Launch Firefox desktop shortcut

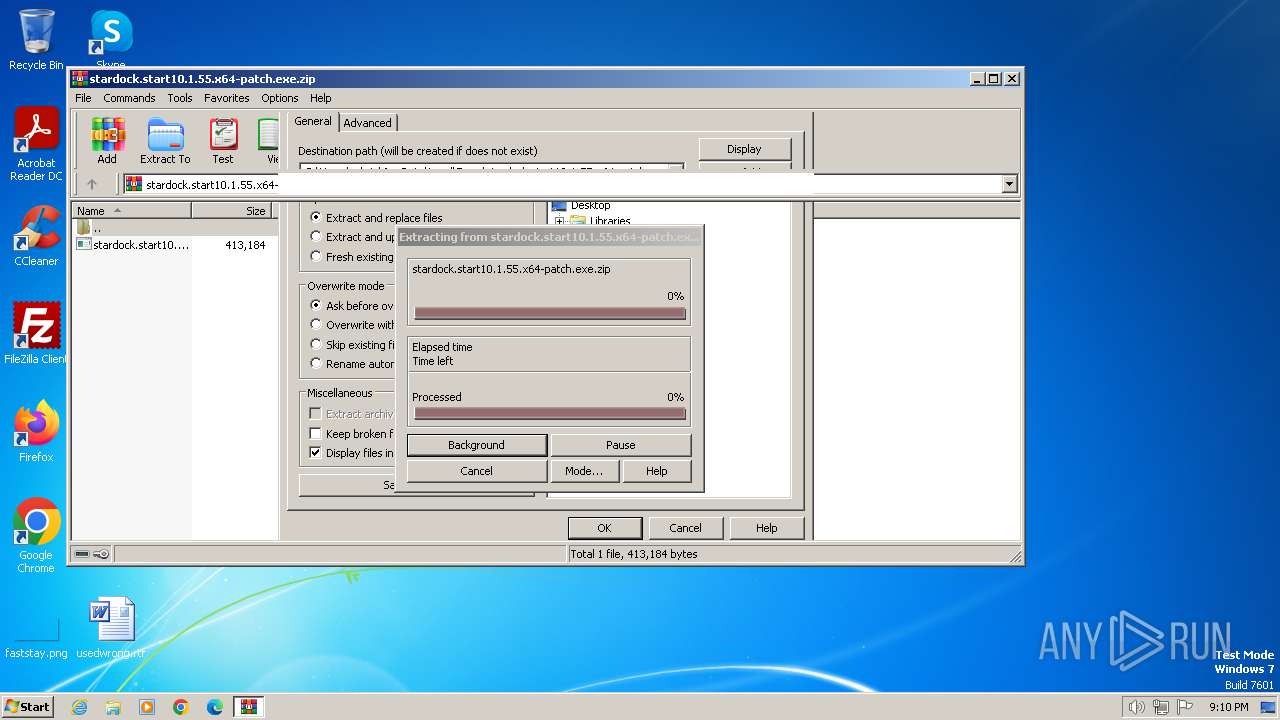[36, 432]
